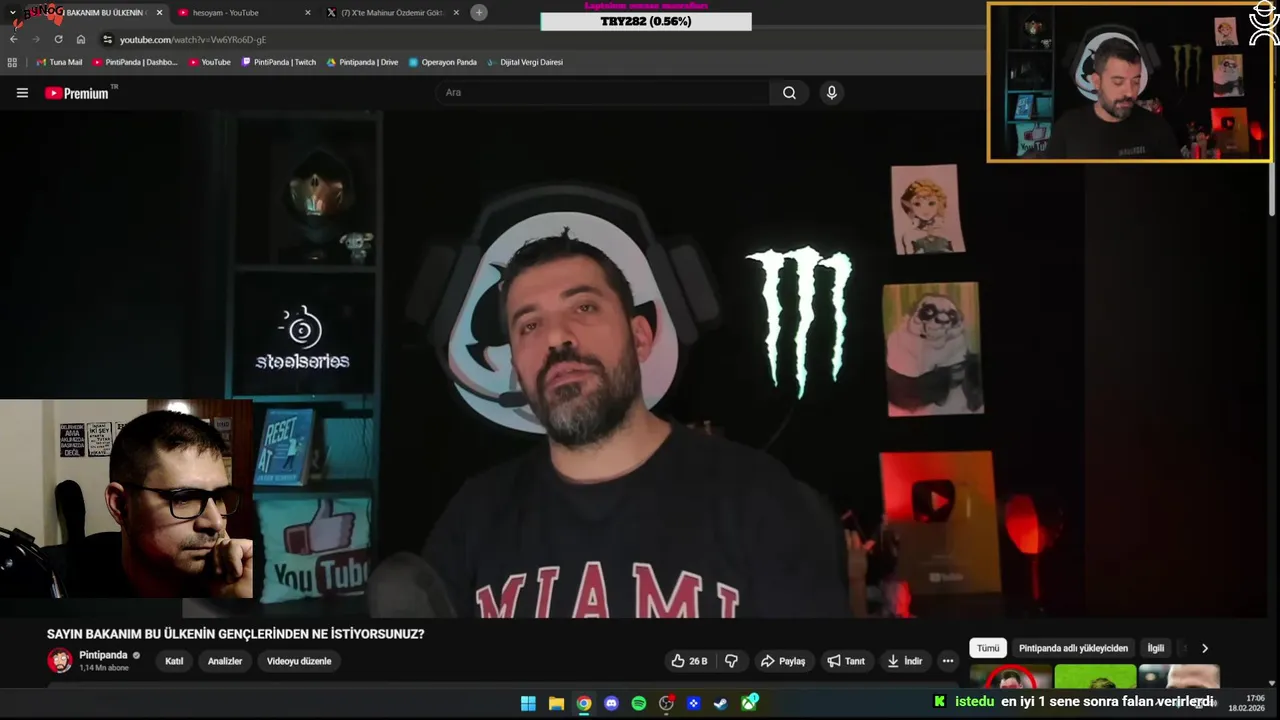Click Videoyu düzenle button
Viewport: 1280px width, 720px height.
(299, 661)
